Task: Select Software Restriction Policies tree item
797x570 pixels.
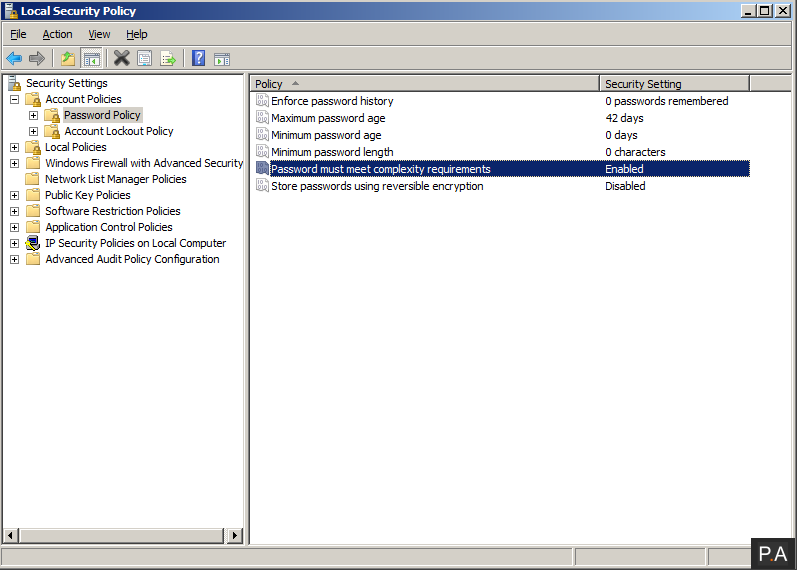Action: (113, 211)
